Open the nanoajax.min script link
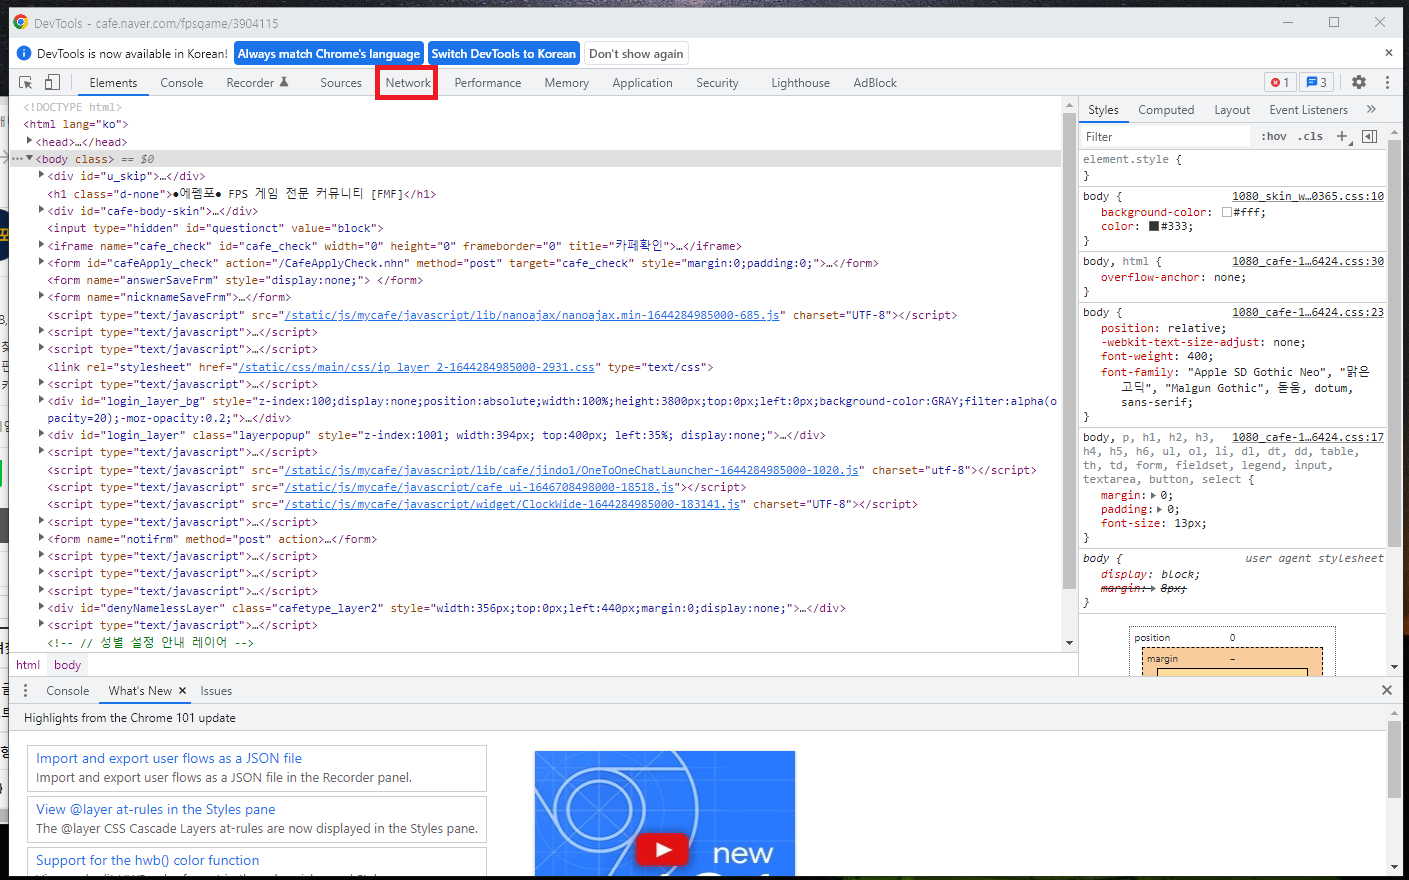1409x880 pixels. pos(532,315)
